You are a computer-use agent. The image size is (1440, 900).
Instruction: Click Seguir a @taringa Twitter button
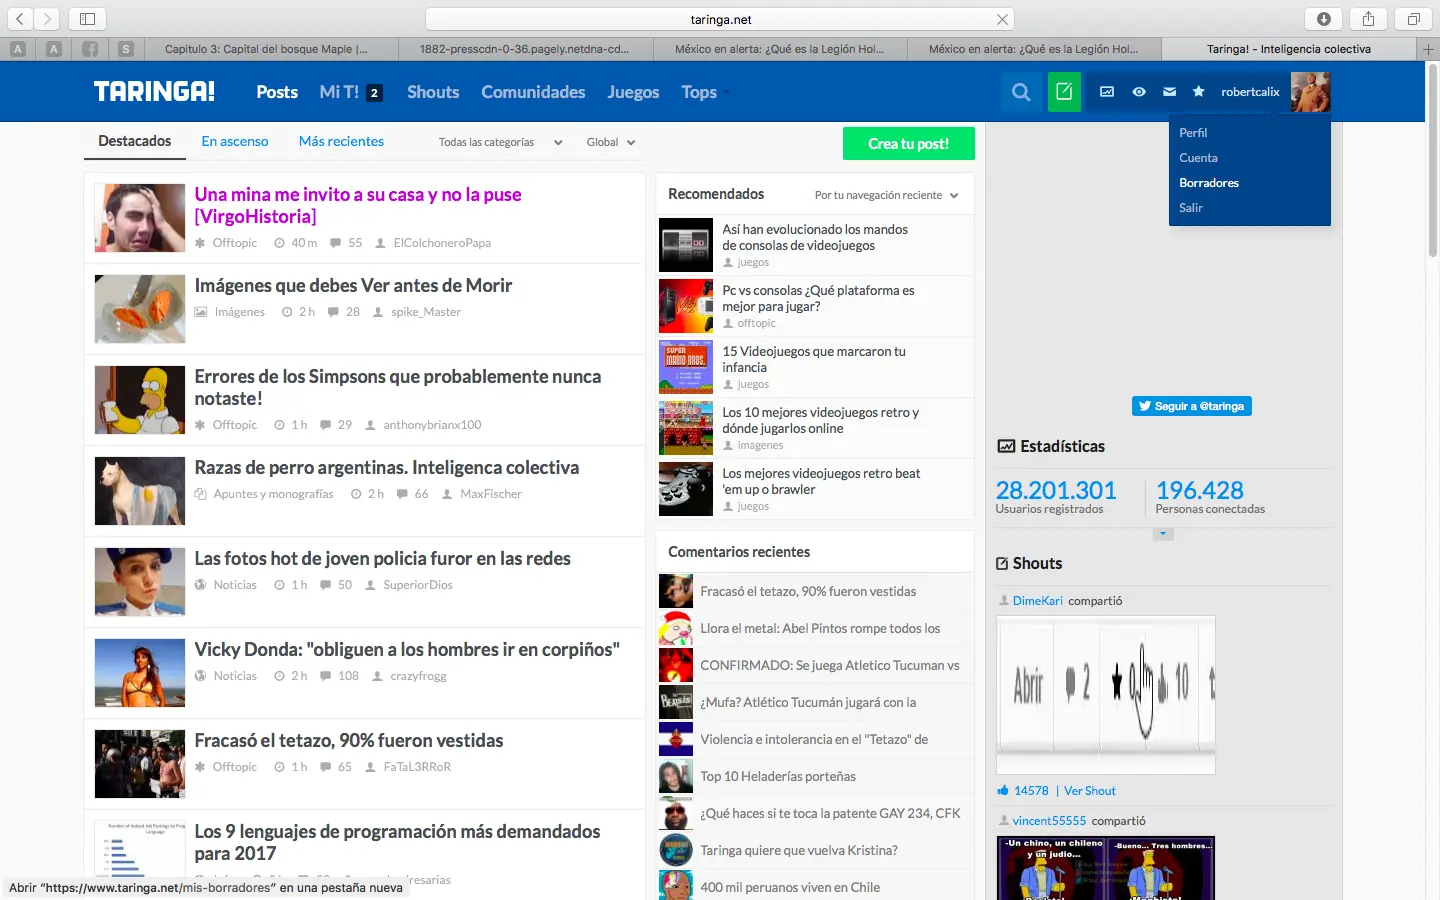1192,406
